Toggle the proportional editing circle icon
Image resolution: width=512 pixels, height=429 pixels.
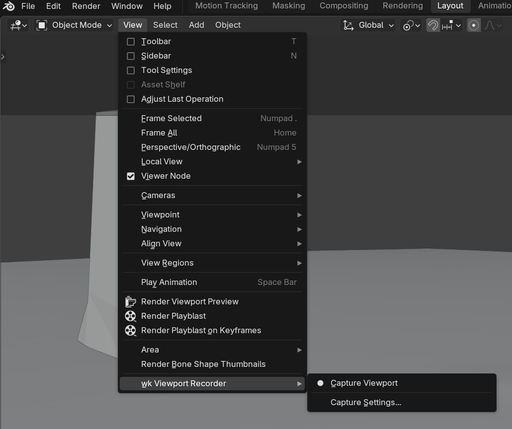[474, 25]
